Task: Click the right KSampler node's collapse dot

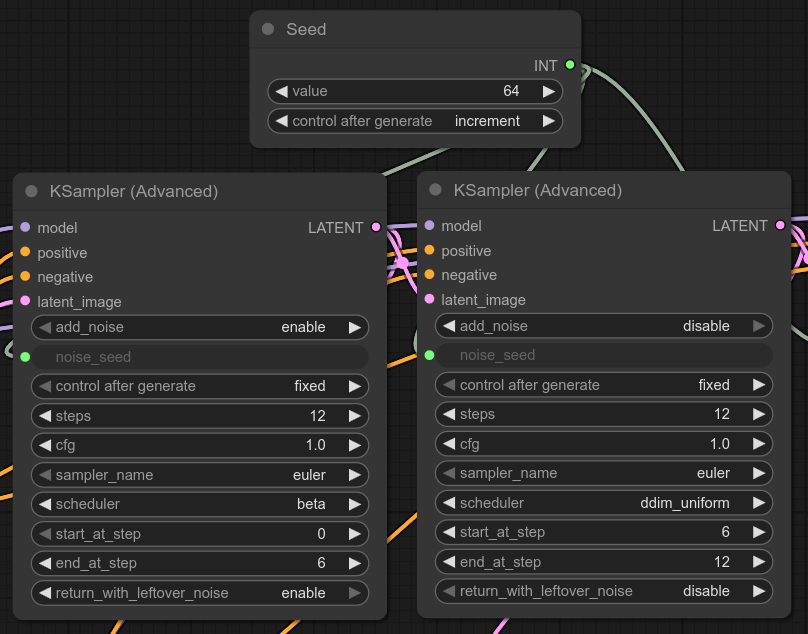Action: tap(435, 190)
